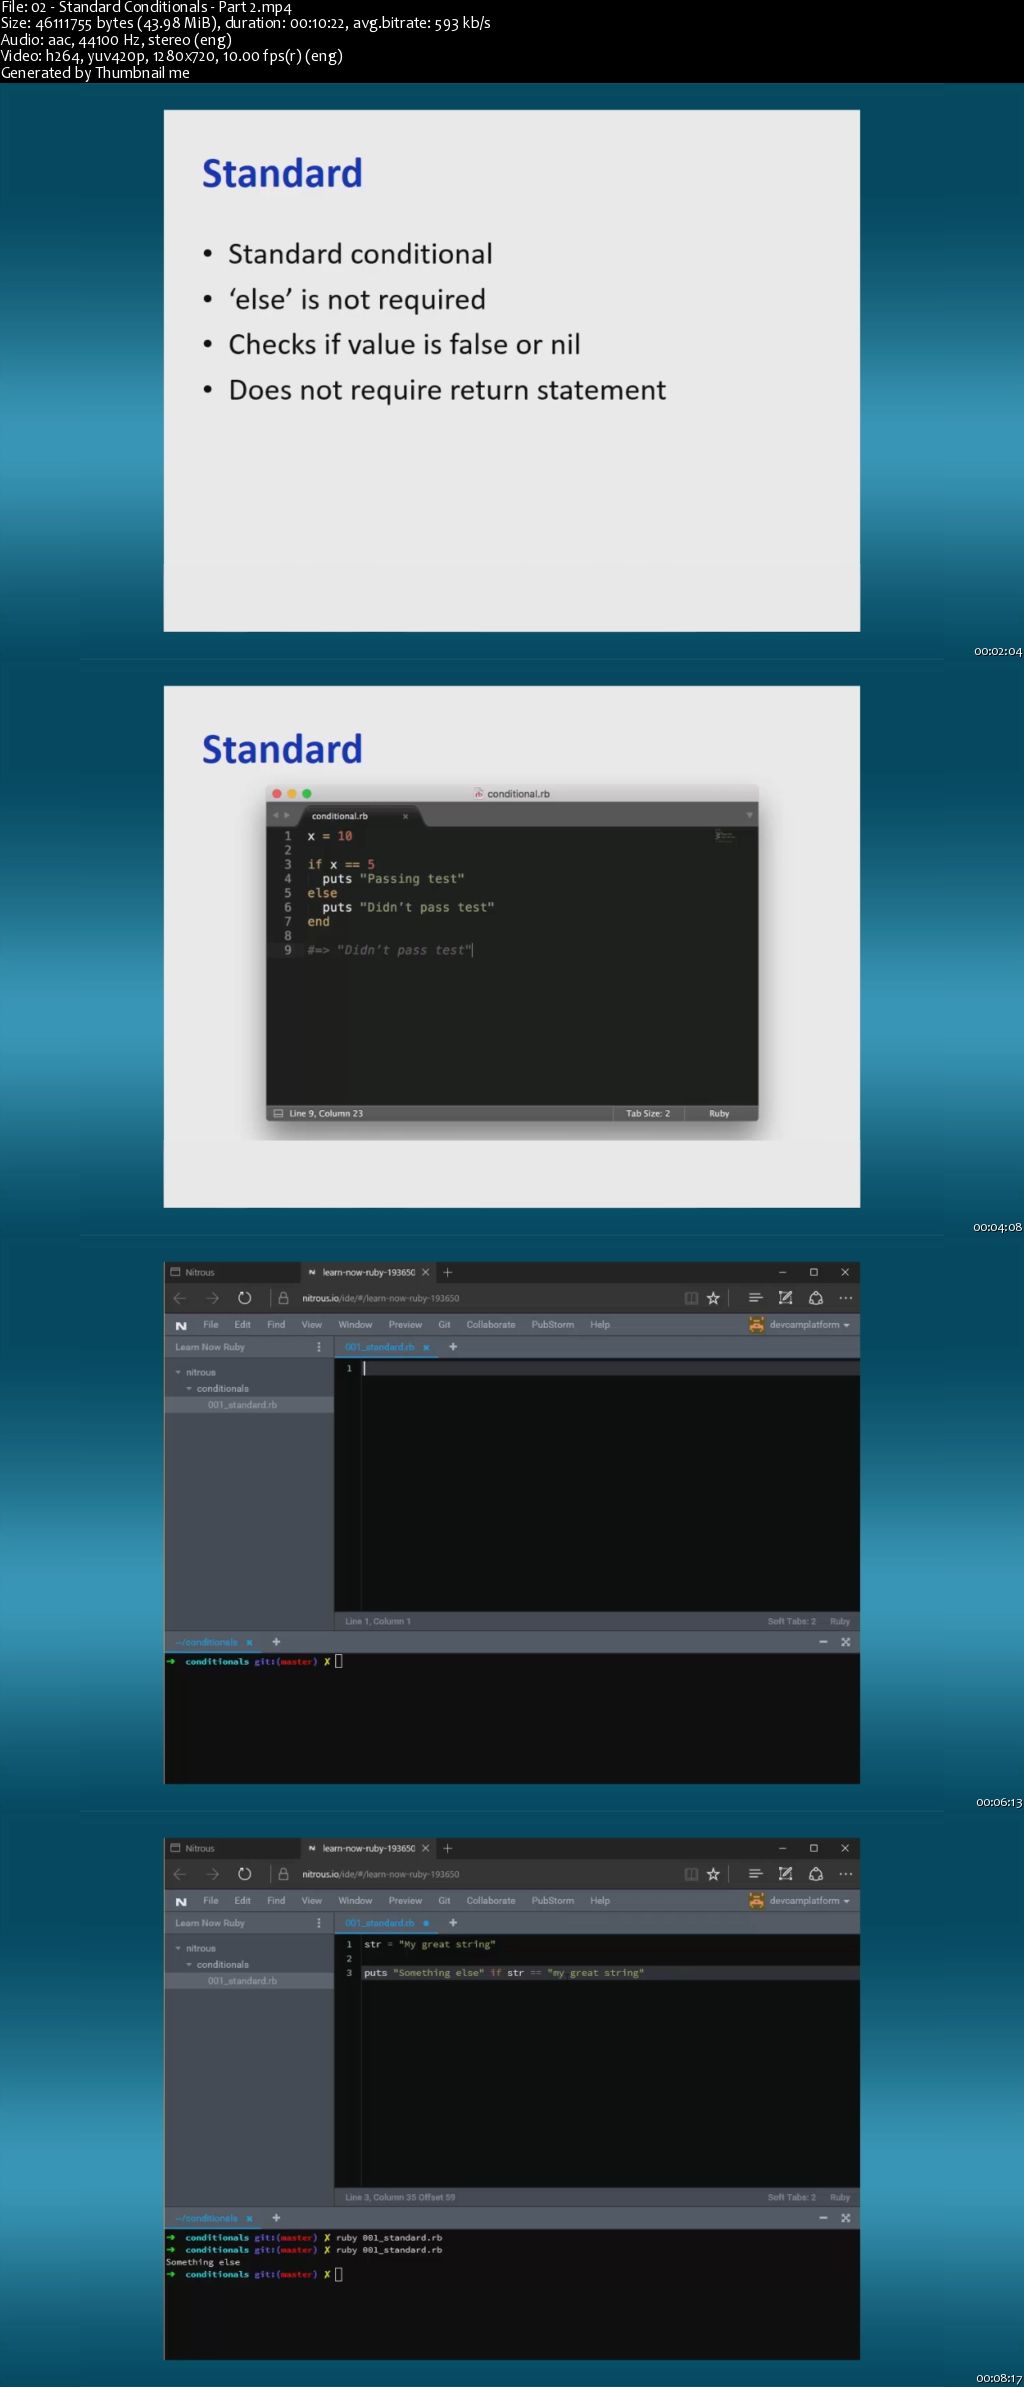Expand devcamplatform dropdown arrow in the empty-editor frame
Image resolution: width=1024 pixels, height=2387 pixels.
coord(847,1325)
